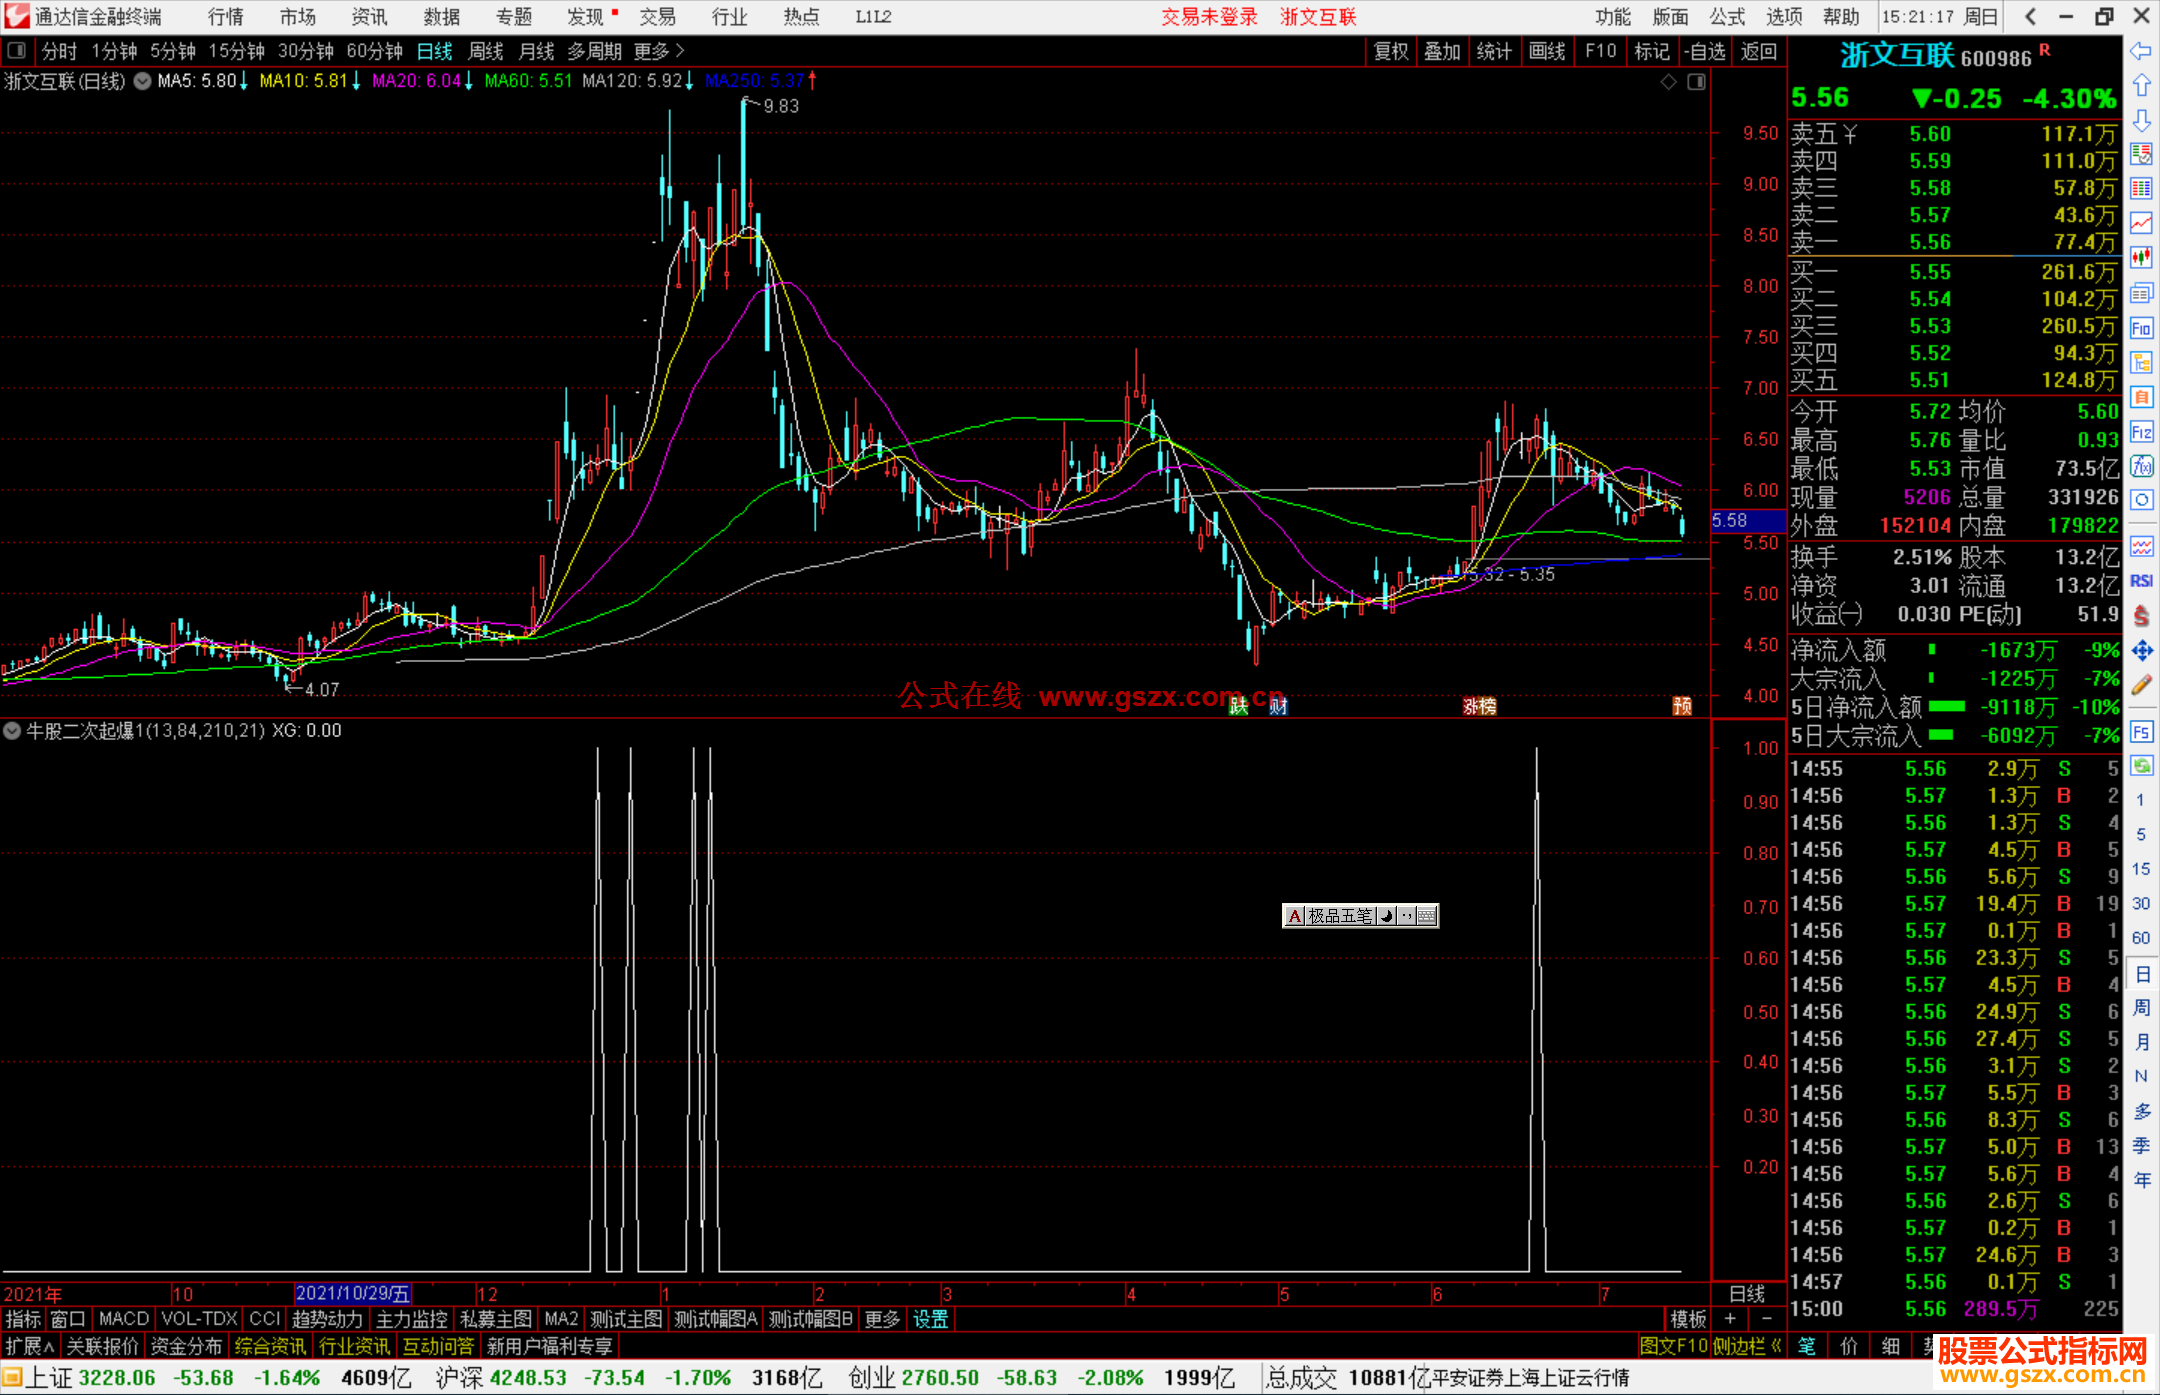The height and width of the screenshot is (1395, 2160).
Task: Click the up-arrow previous stock icon
Action: coord(2141,85)
